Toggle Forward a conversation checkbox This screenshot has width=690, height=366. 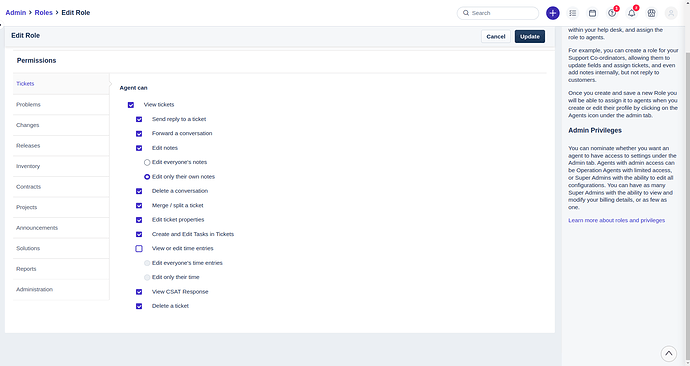(x=139, y=134)
